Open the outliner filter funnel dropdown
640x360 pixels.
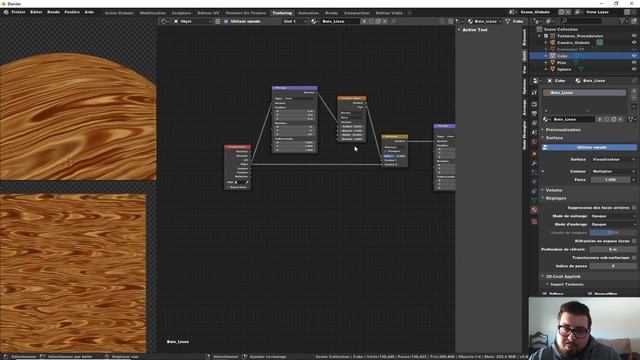624,21
